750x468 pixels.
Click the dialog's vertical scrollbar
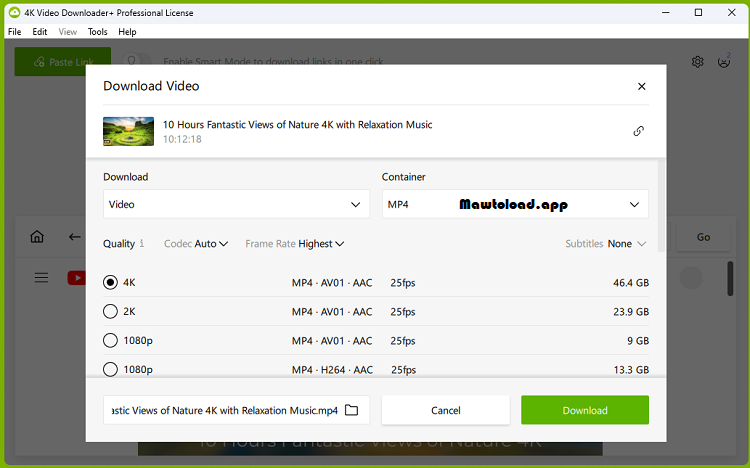(662, 206)
